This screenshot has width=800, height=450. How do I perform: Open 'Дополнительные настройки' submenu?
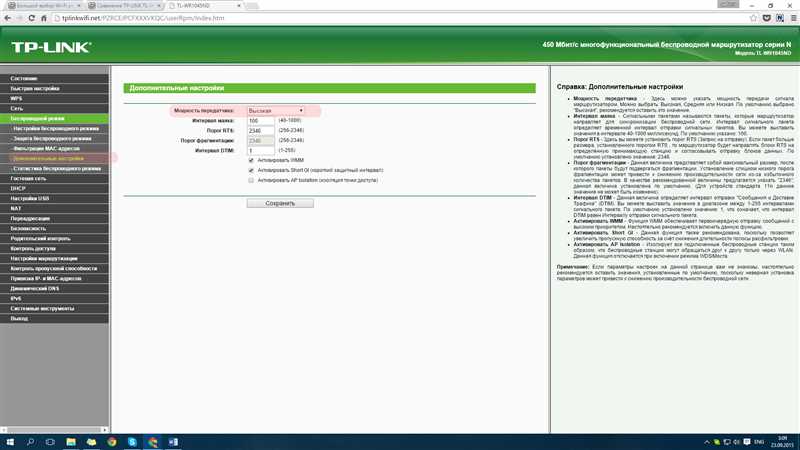(x=55, y=159)
